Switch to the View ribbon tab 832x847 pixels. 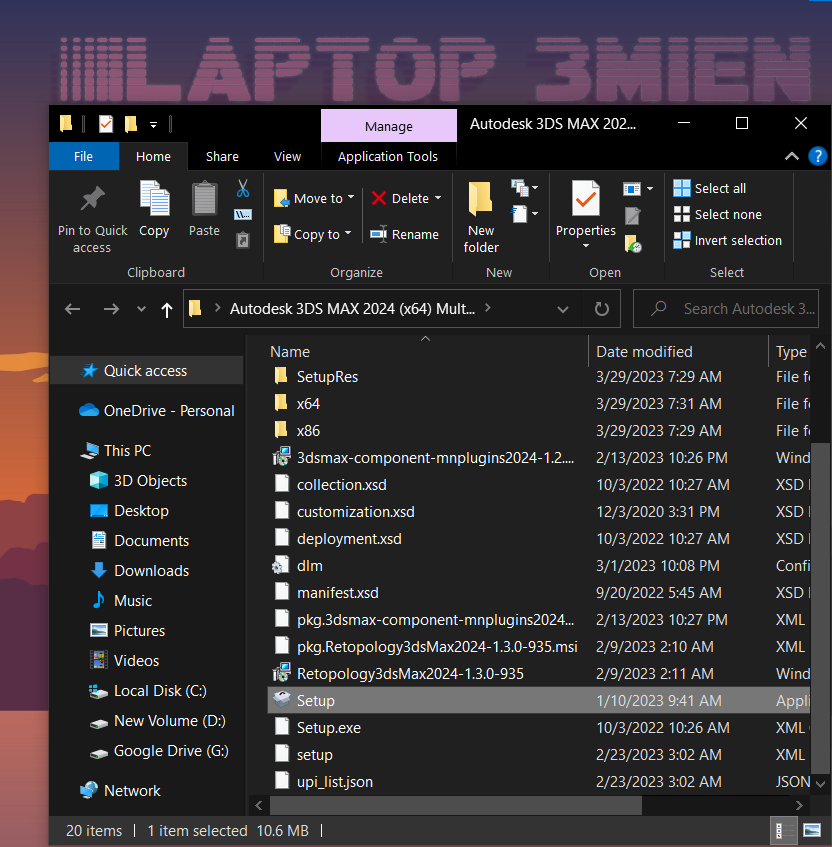[287, 156]
